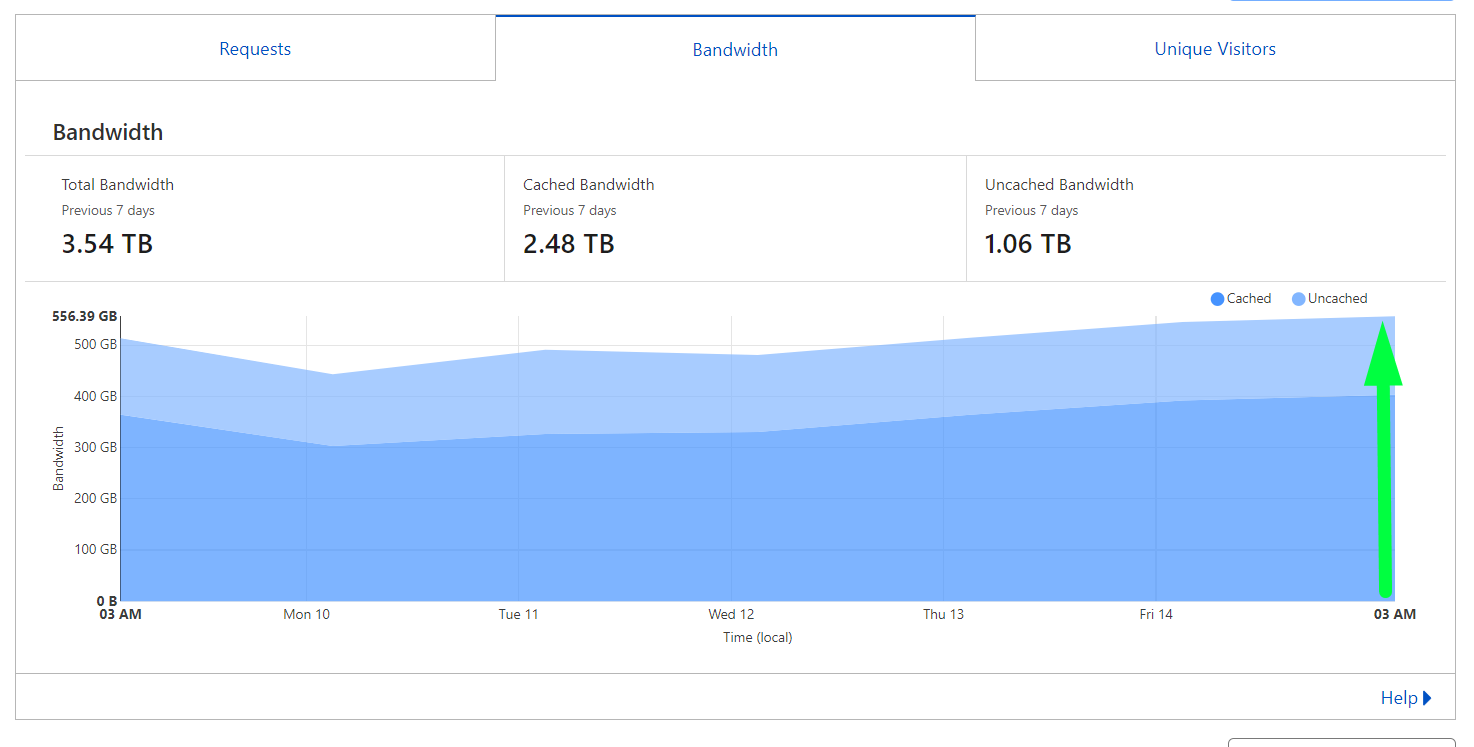Click the Cached Bandwidth 2.48 TB stat
Image resolution: width=1474 pixels, height=747 pixels.
click(x=568, y=244)
